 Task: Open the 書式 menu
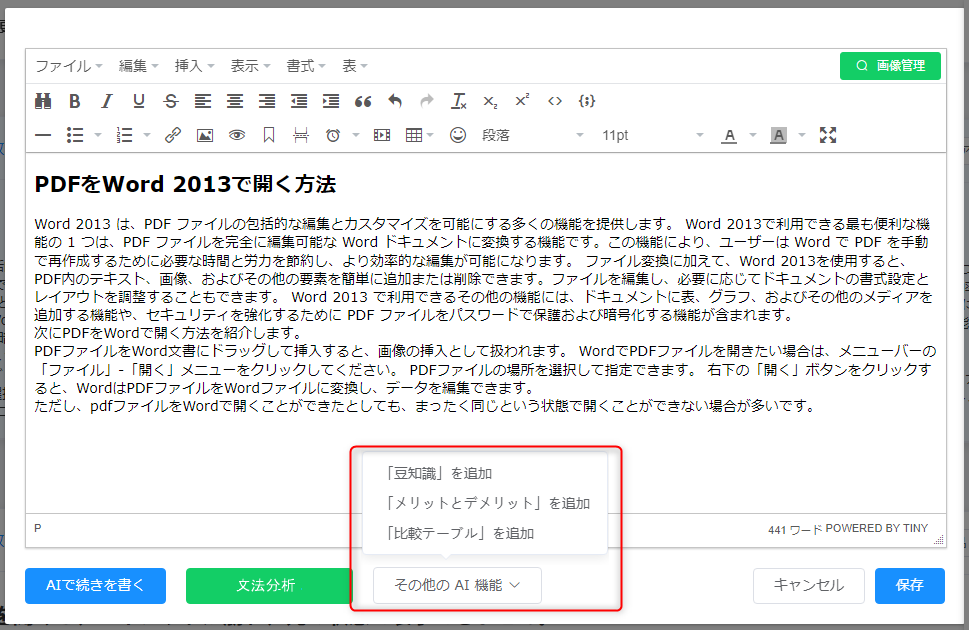point(306,66)
